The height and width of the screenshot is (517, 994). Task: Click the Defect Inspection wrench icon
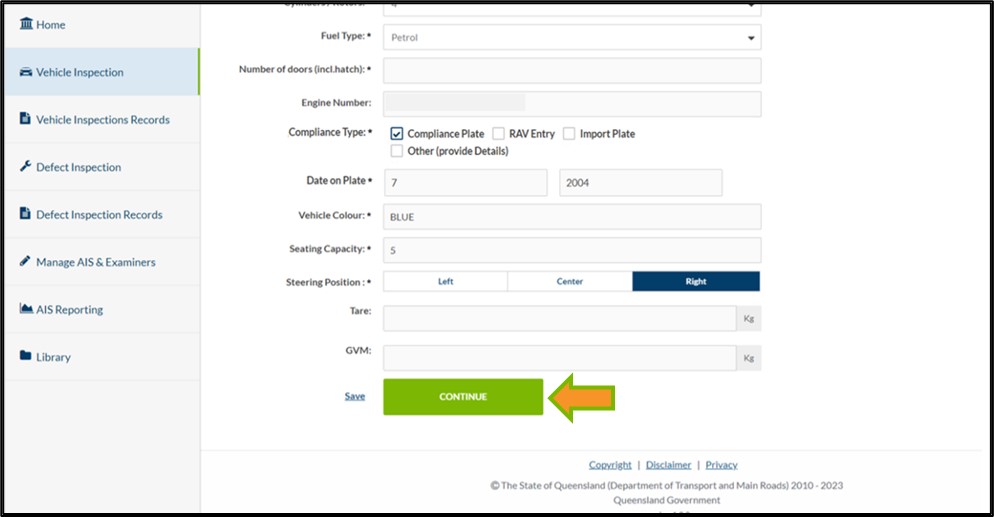26,167
